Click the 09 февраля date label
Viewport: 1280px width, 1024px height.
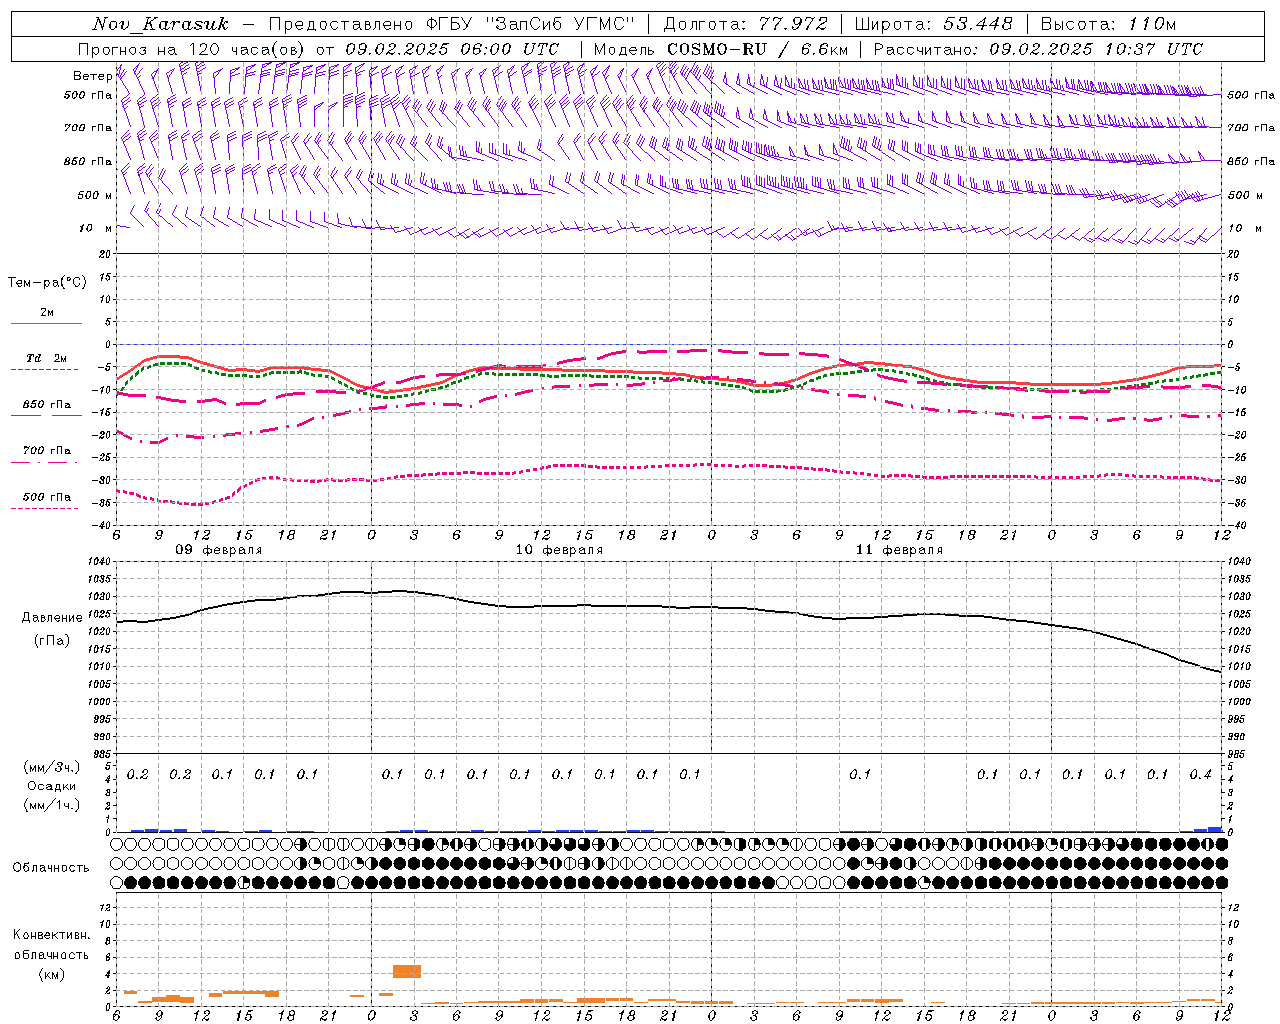219,550
